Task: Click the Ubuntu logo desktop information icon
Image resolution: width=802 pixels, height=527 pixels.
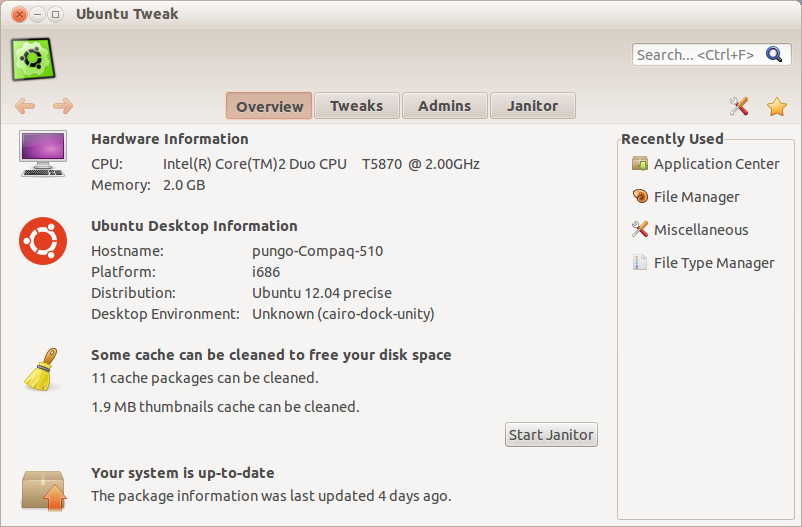Action: coord(43,240)
